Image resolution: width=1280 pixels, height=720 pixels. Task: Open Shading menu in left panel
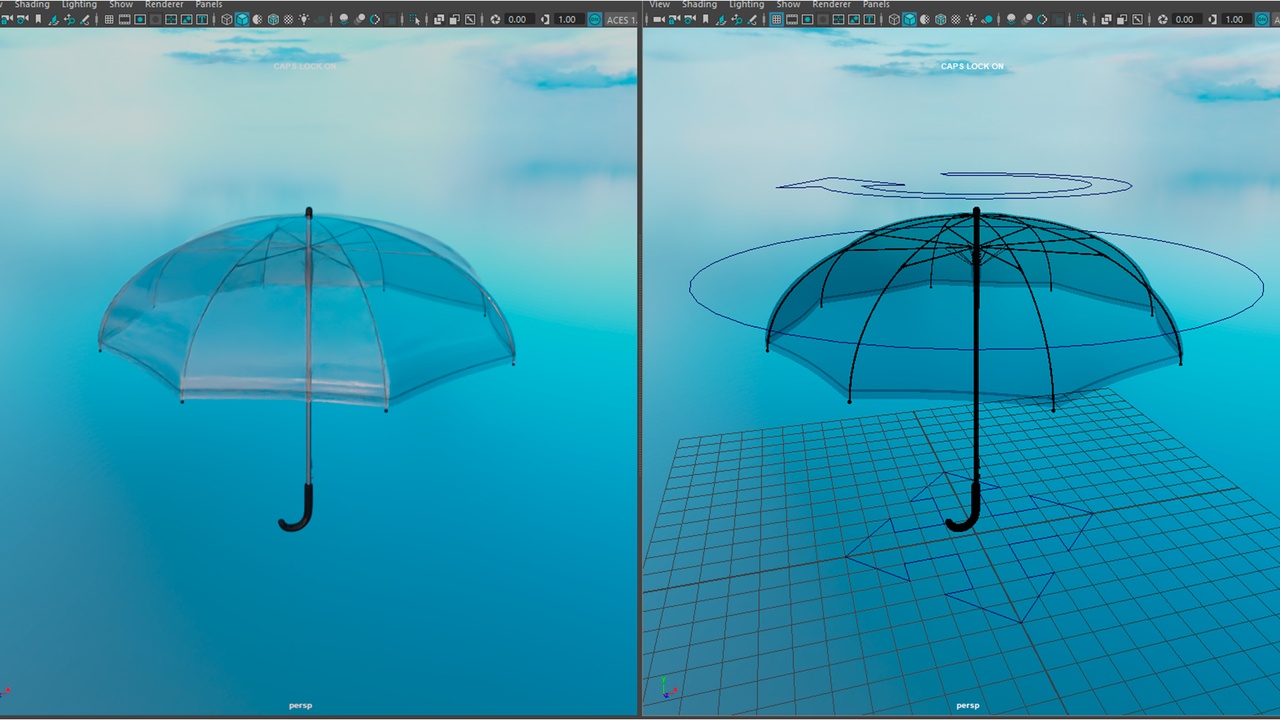[32, 4]
